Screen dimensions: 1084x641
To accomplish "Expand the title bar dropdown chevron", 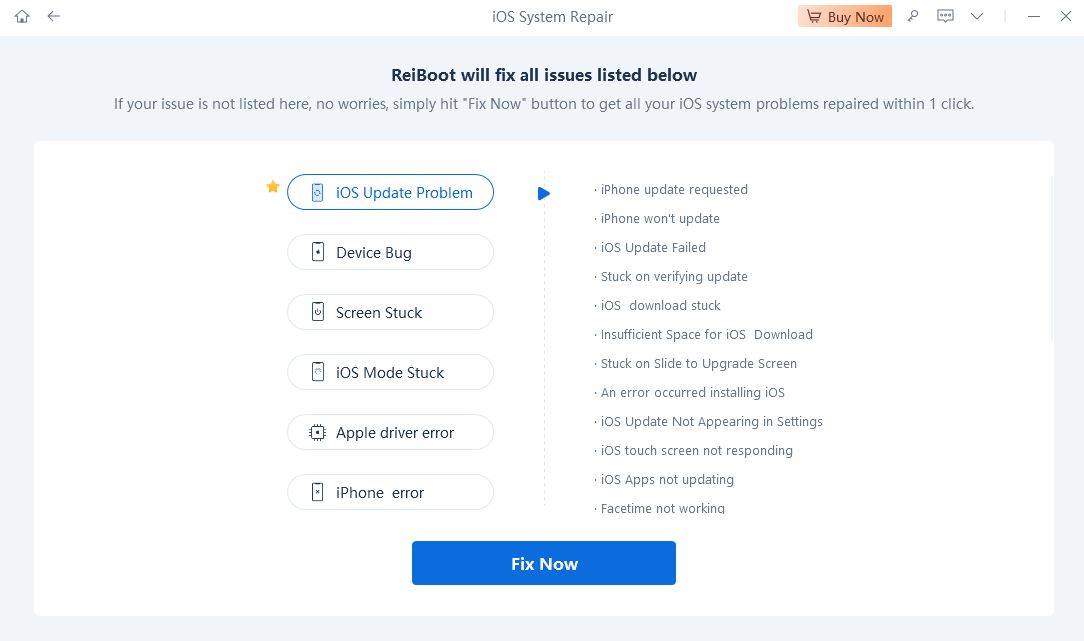I will point(977,16).
